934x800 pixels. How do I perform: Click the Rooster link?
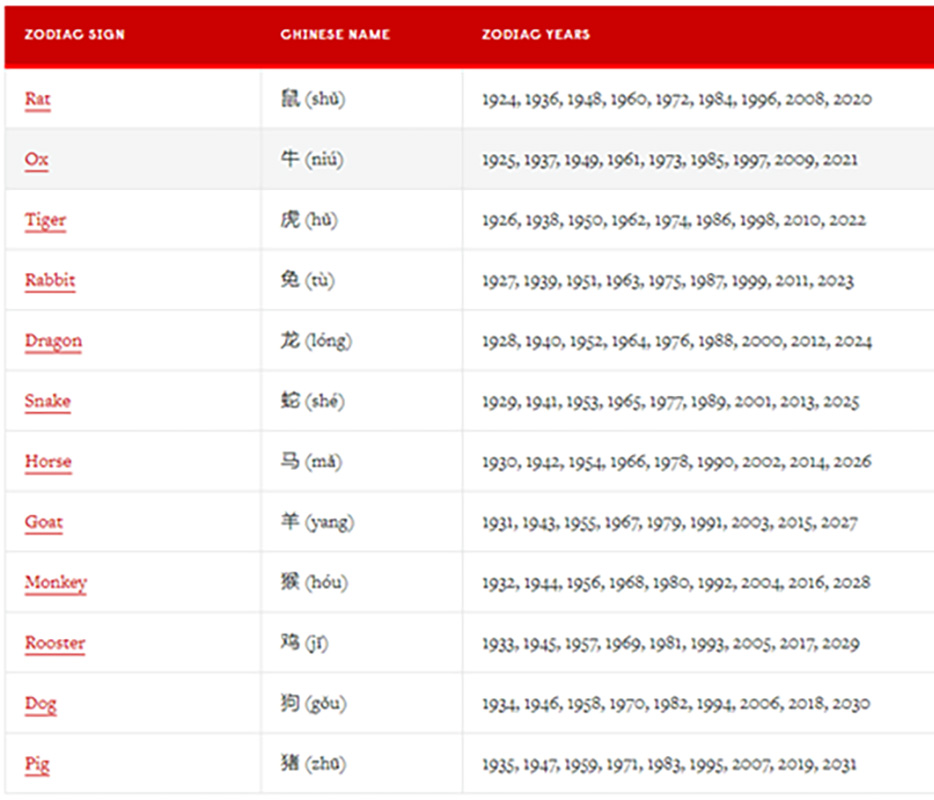(55, 643)
